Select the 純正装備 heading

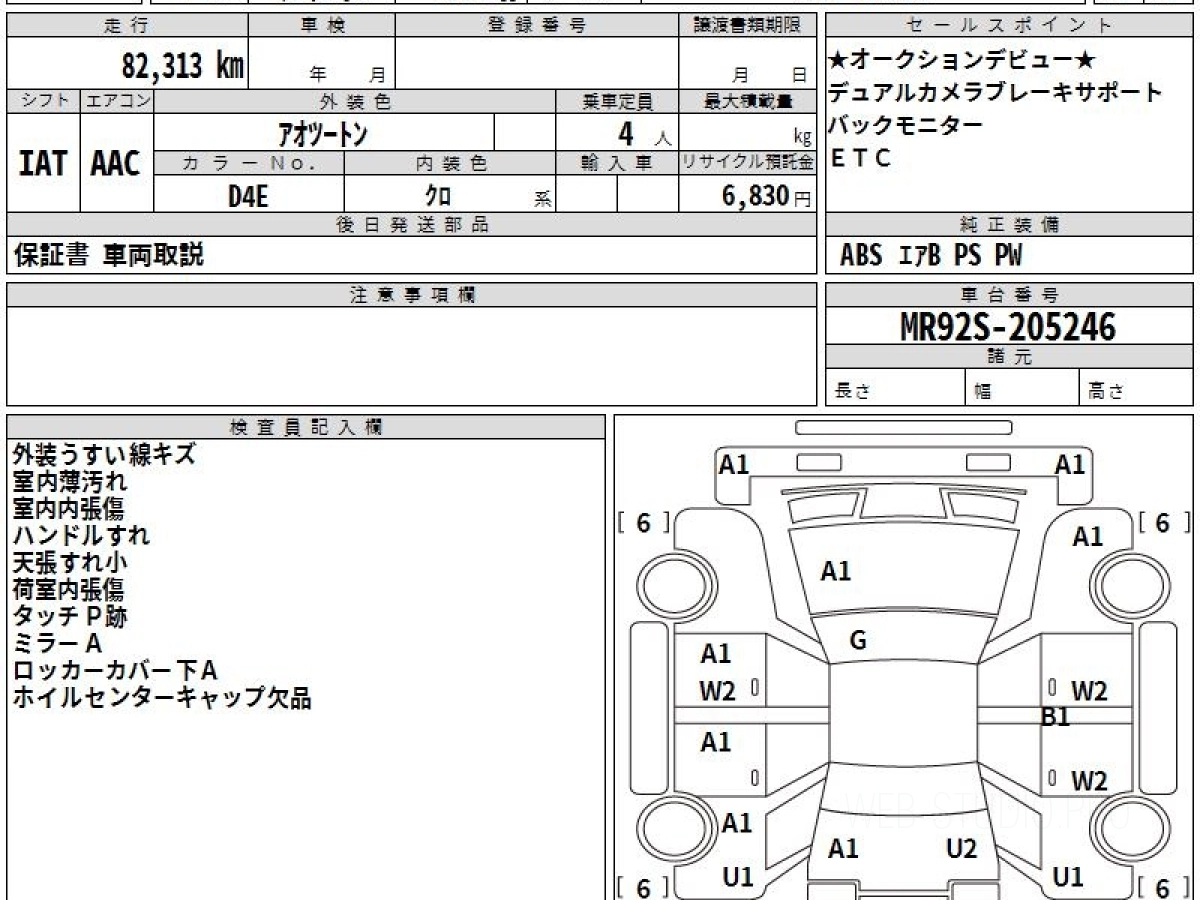[1010, 225]
